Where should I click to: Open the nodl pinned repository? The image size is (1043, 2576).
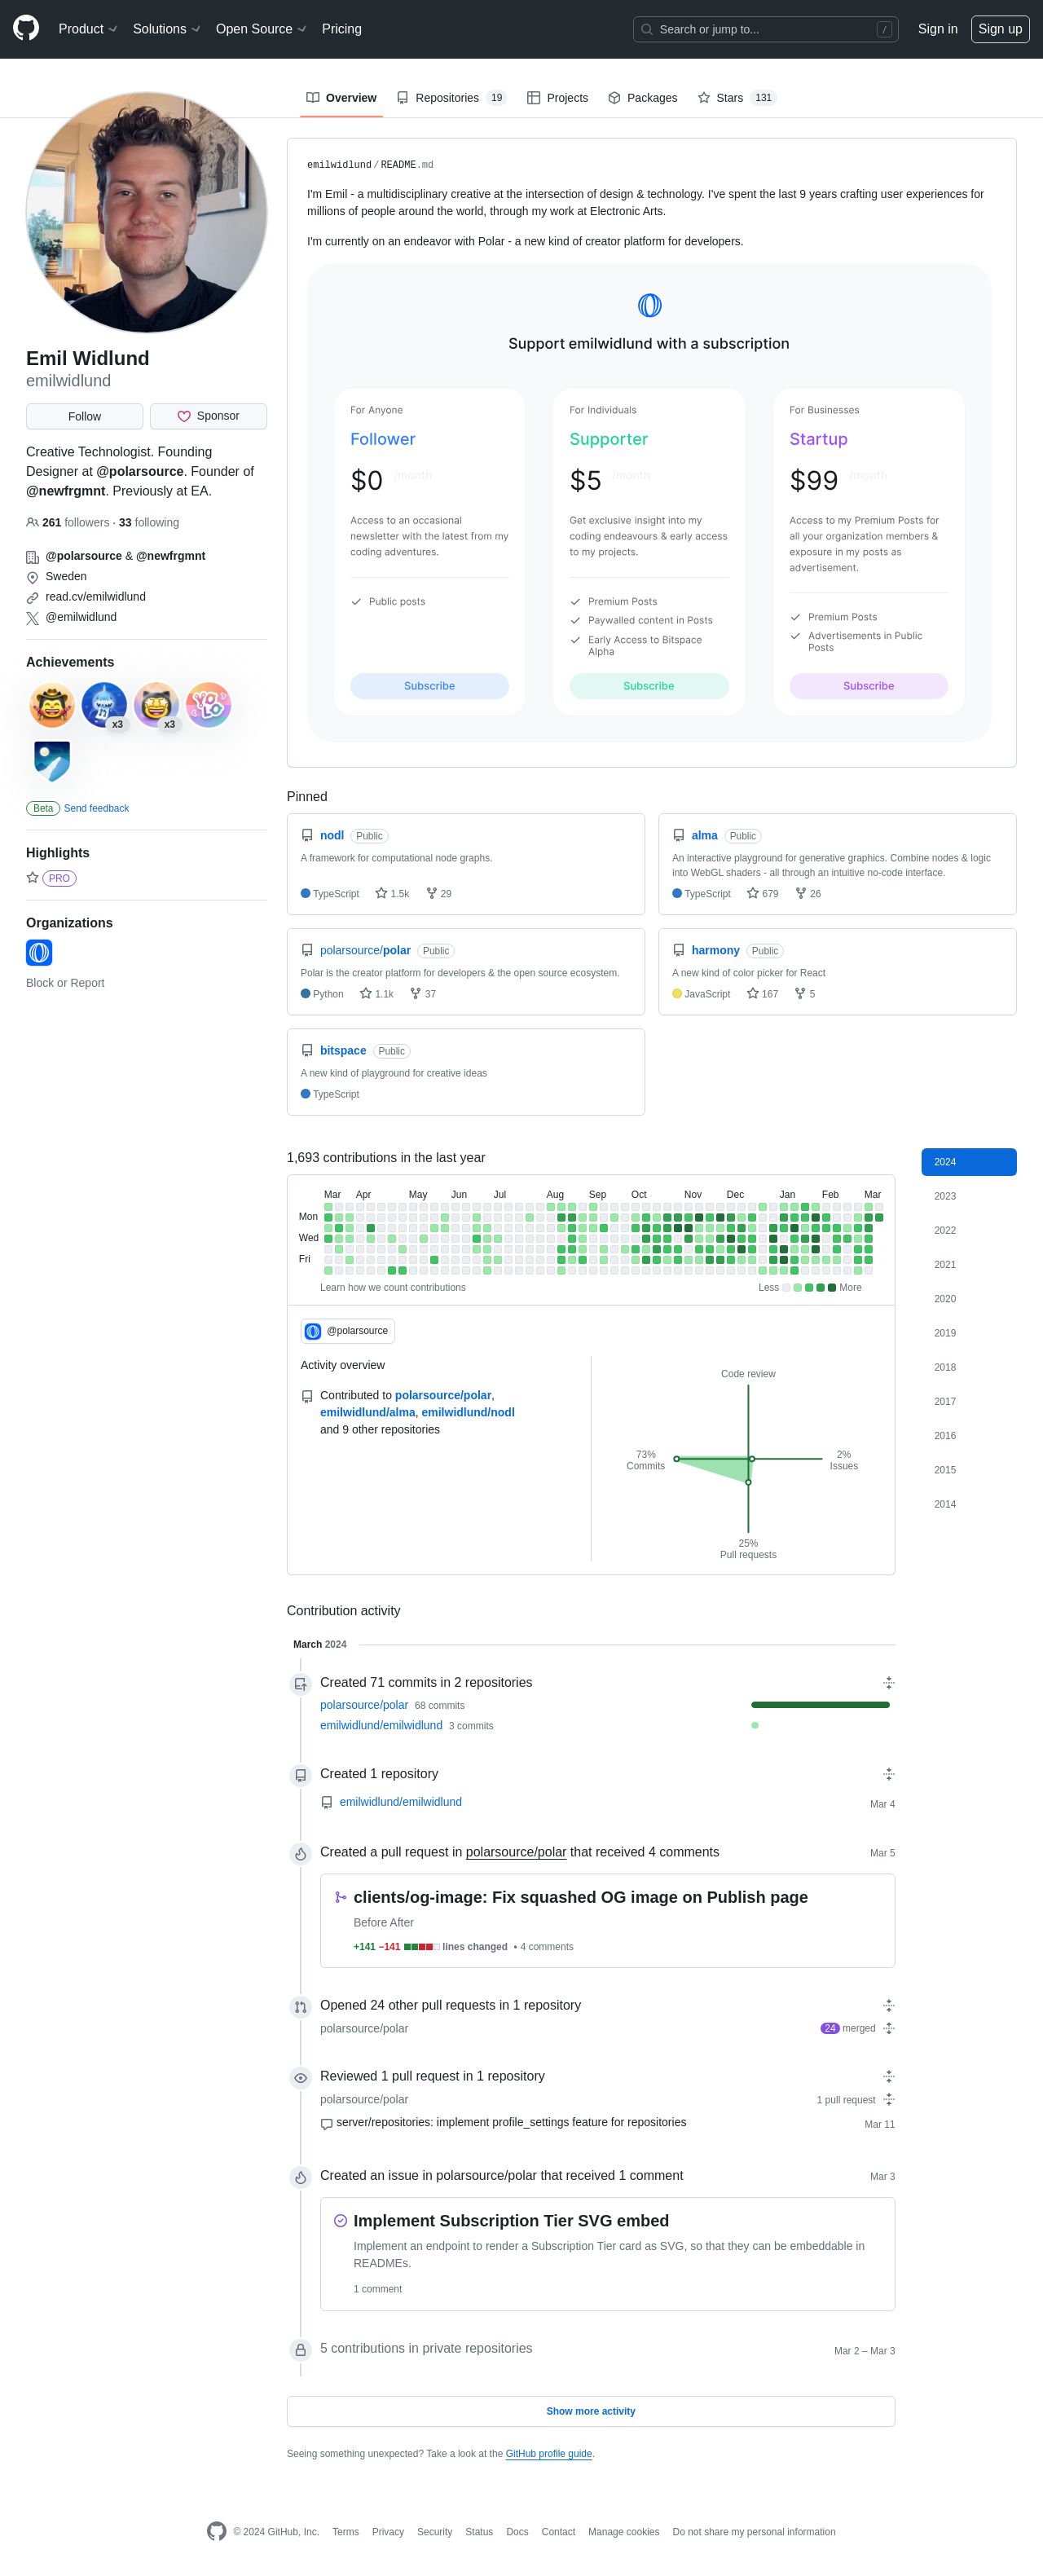[332, 835]
